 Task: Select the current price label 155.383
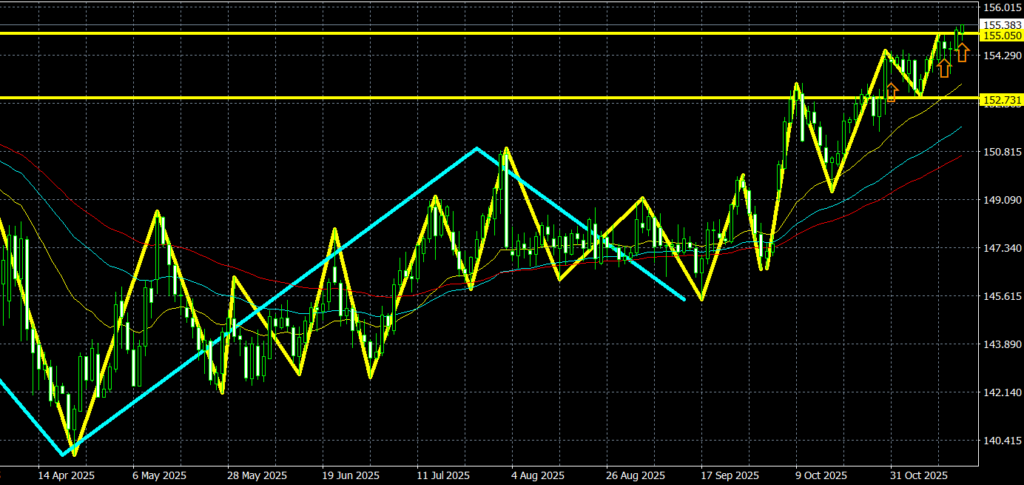[x=1002, y=25]
